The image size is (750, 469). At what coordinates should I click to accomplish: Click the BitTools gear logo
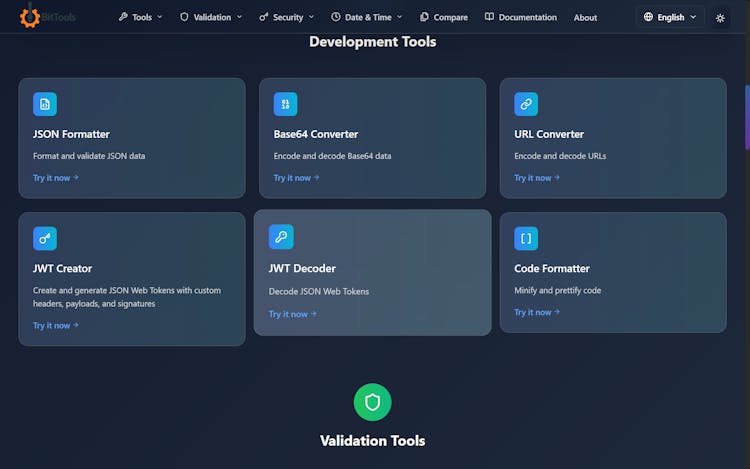click(30, 17)
